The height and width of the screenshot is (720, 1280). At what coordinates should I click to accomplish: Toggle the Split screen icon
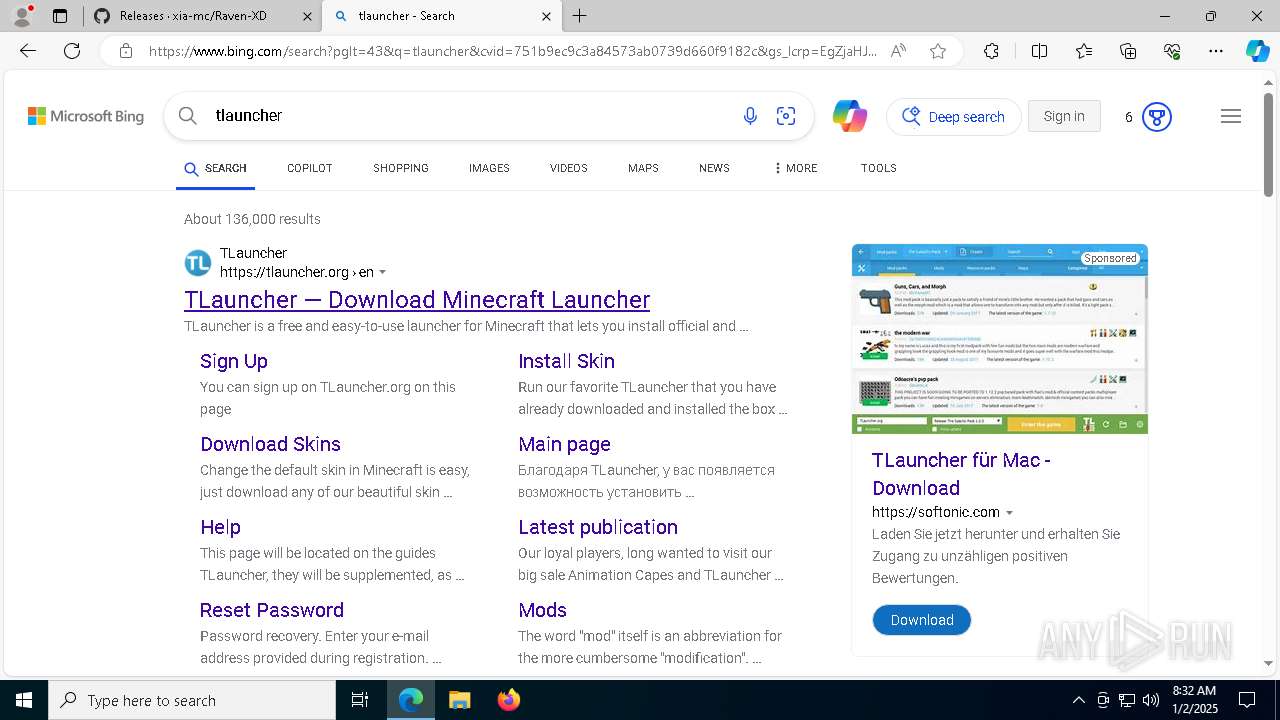click(1039, 51)
